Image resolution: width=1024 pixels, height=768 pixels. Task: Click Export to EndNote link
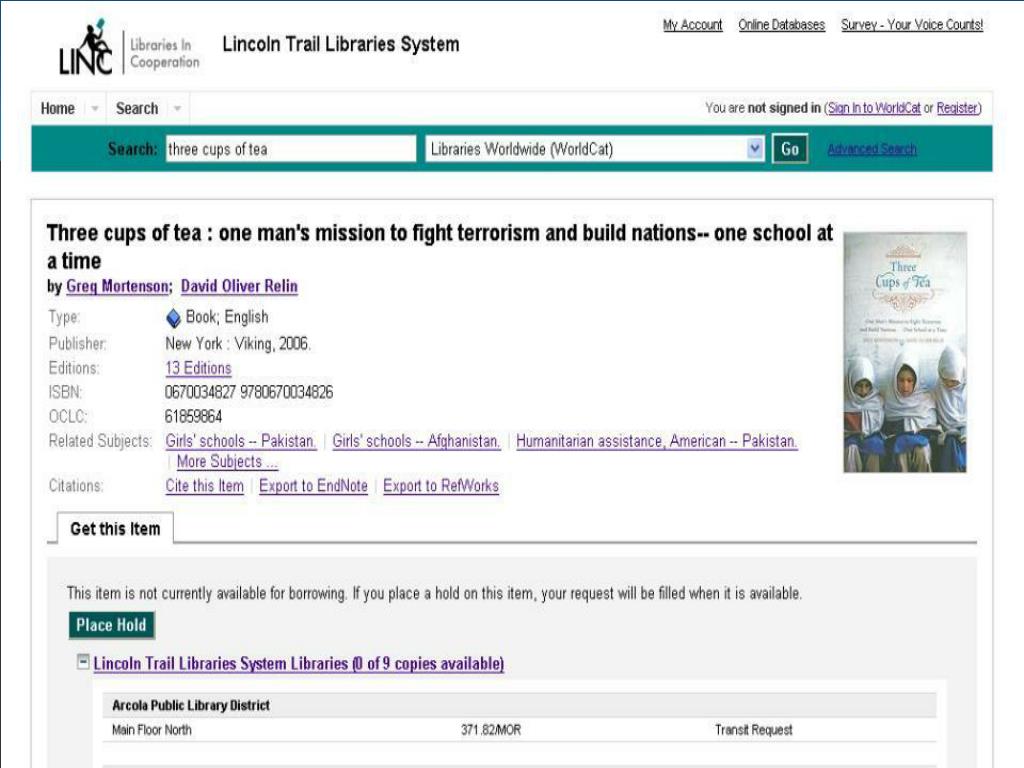pyautogui.click(x=313, y=486)
